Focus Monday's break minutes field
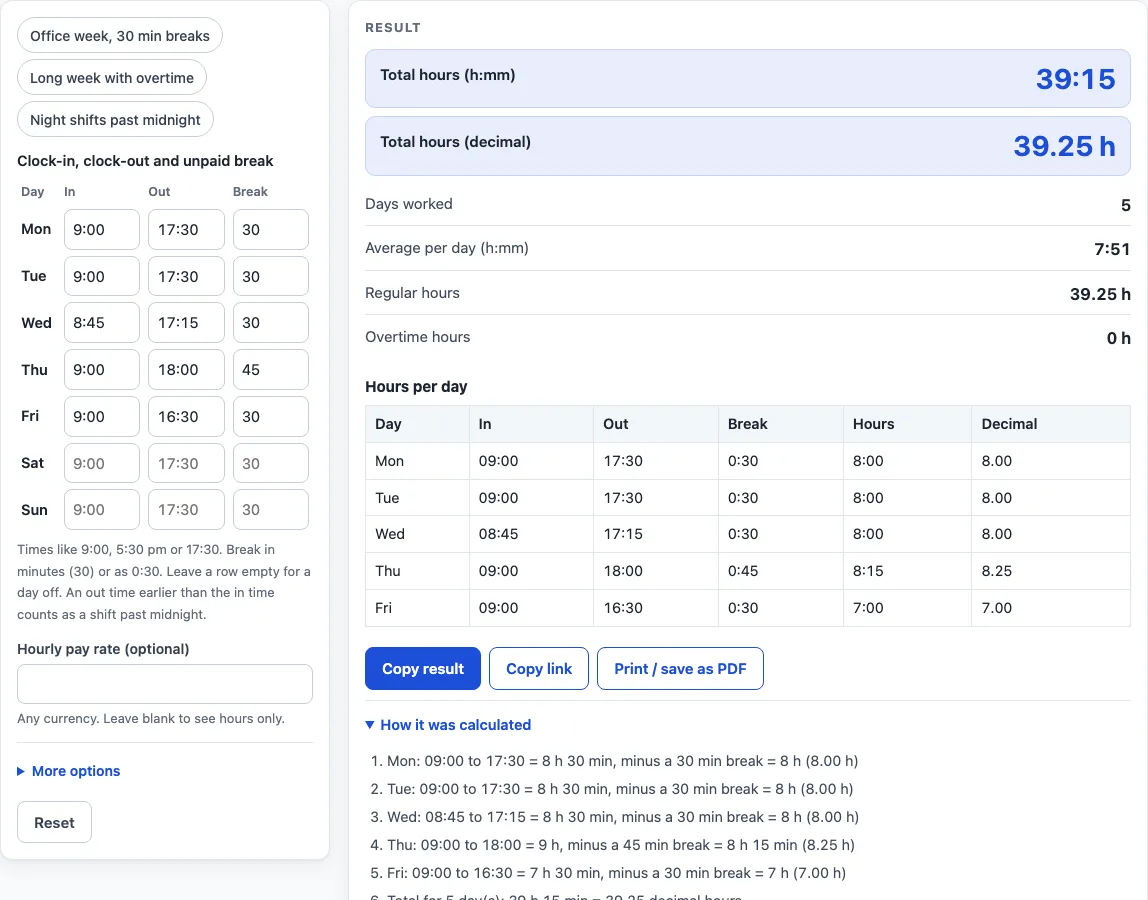1148x900 pixels. (271, 229)
